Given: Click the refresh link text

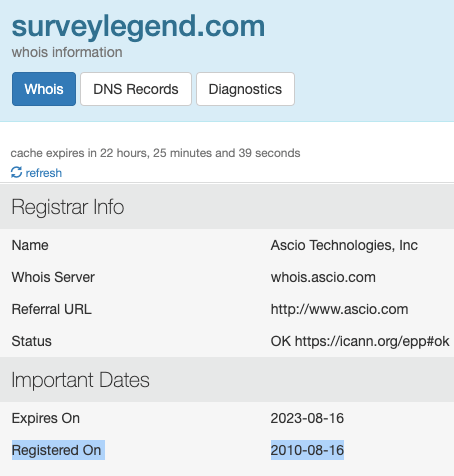Looking at the screenshot, I should (44, 173).
